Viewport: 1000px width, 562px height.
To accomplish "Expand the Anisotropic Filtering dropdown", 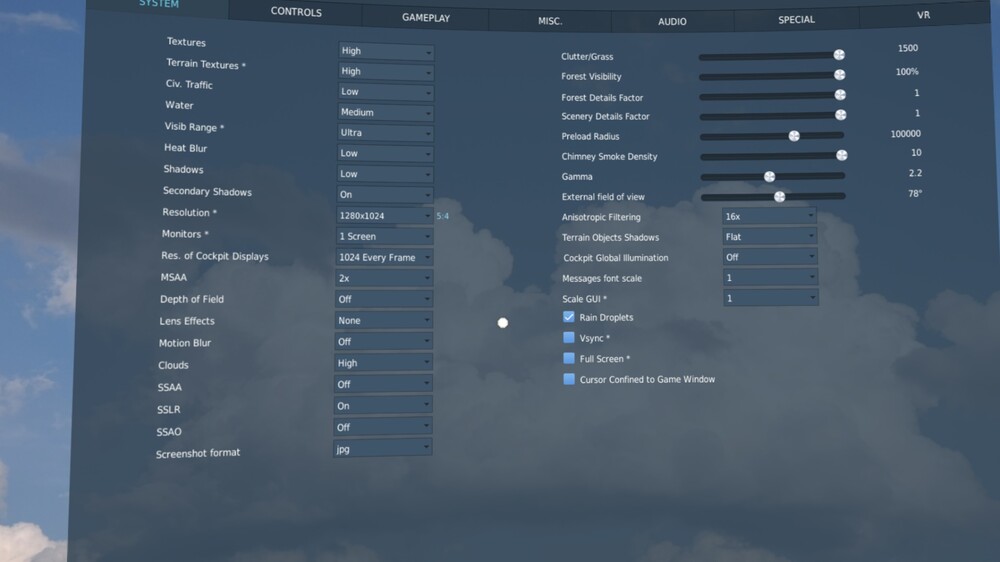I will tap(769, 216).
